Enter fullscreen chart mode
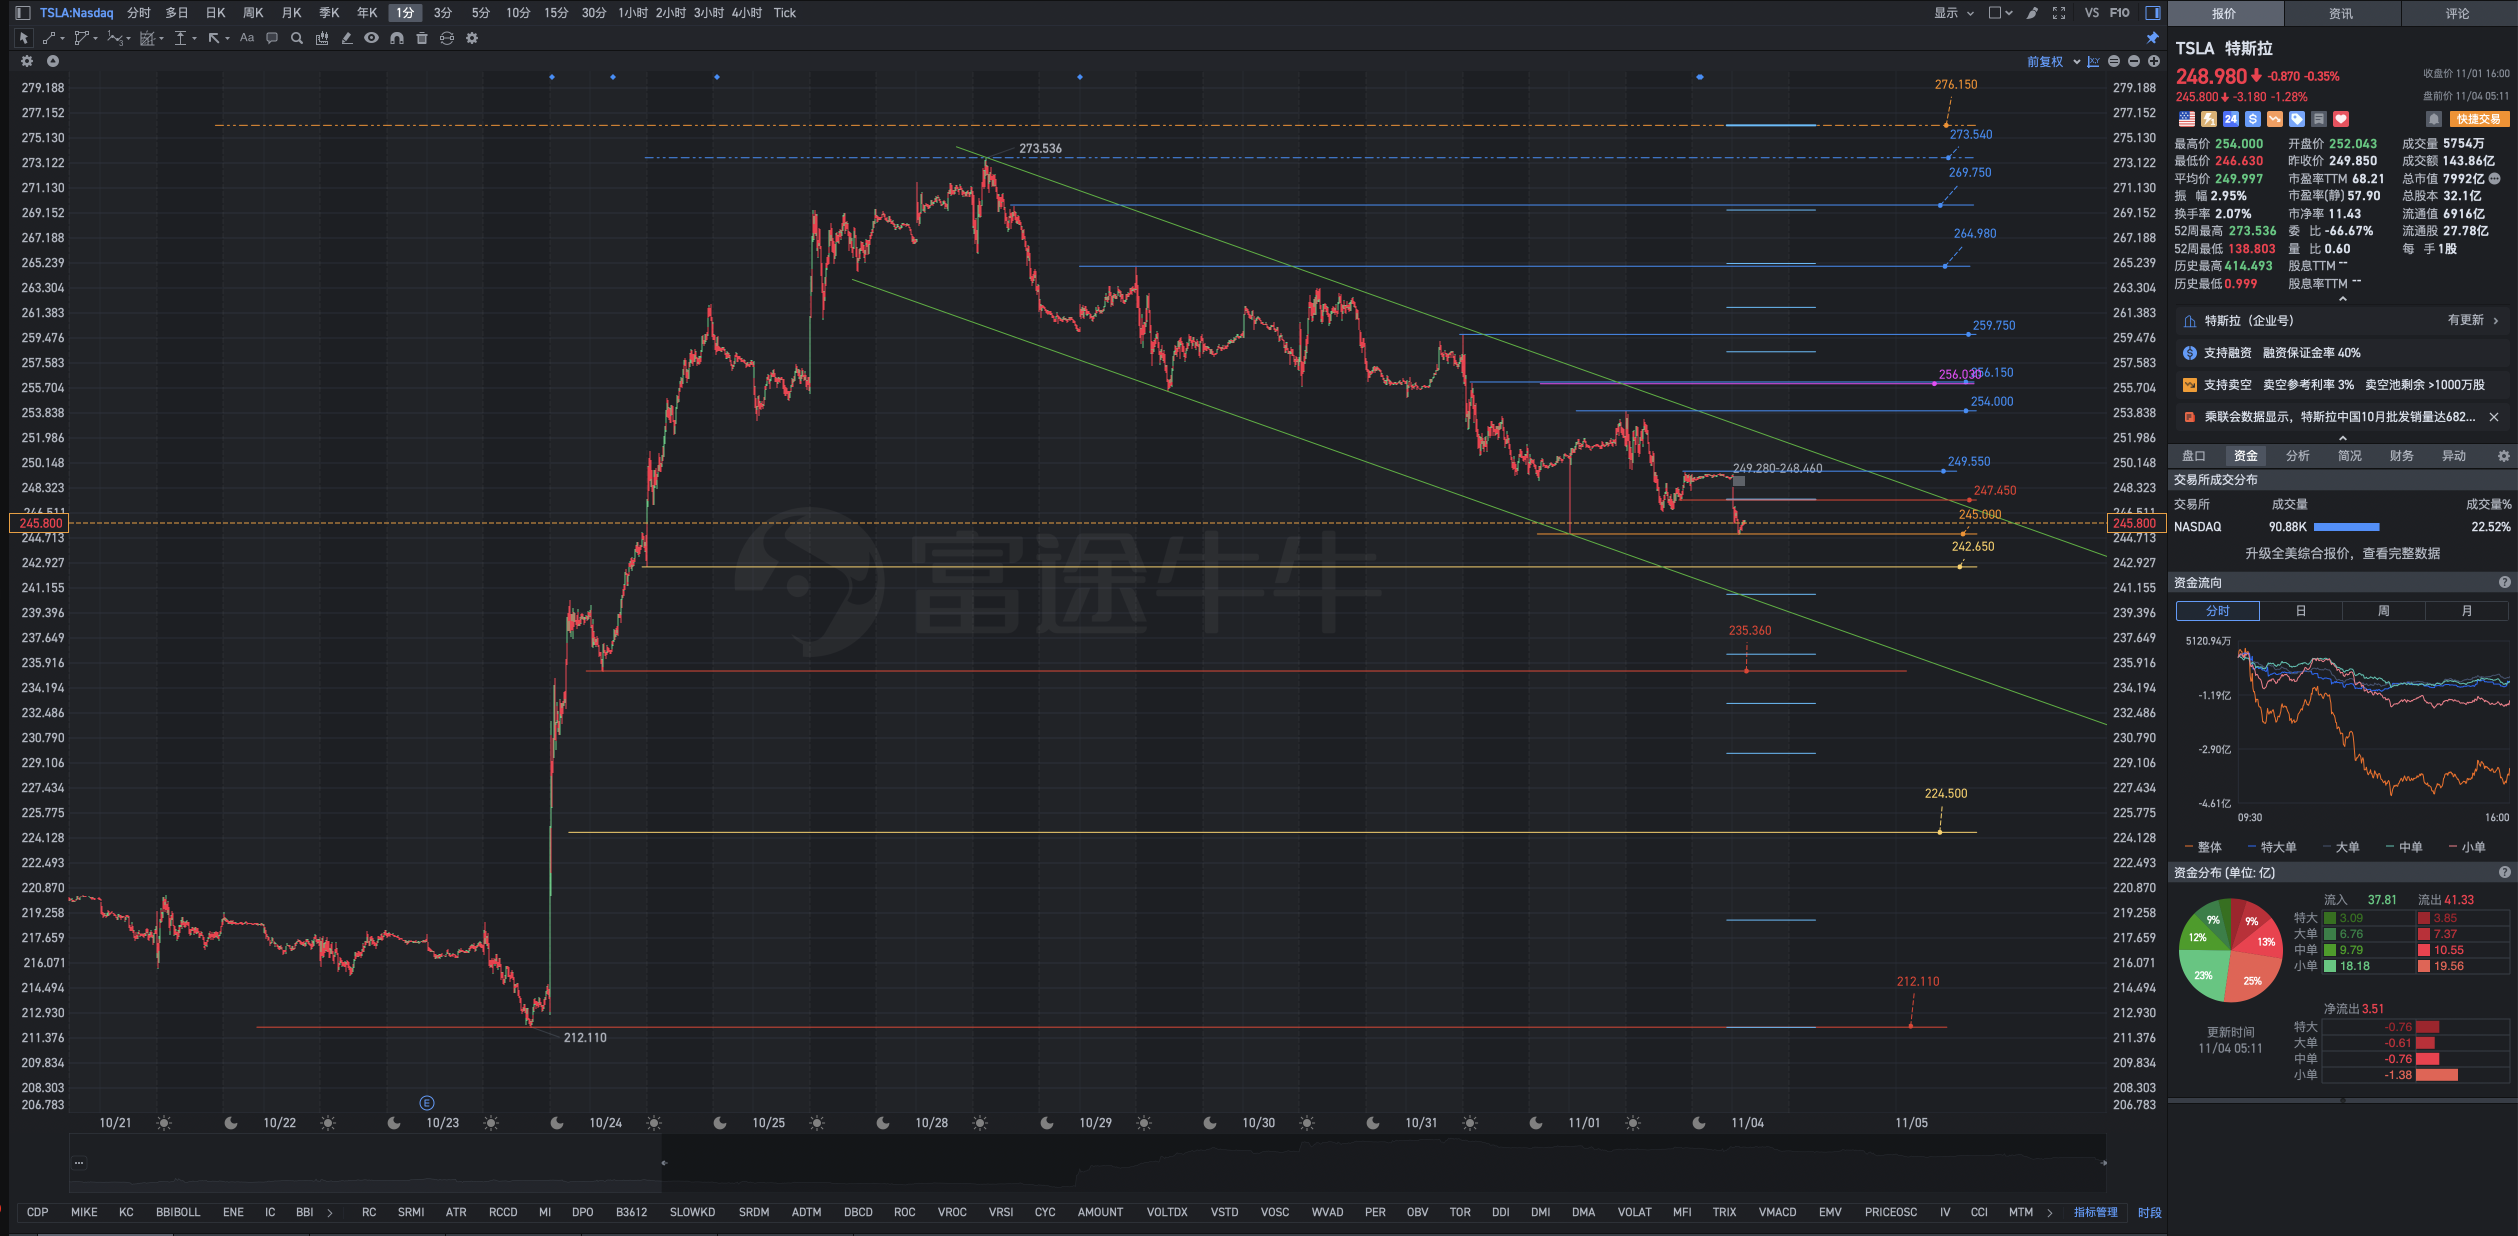 [2059, 13]
